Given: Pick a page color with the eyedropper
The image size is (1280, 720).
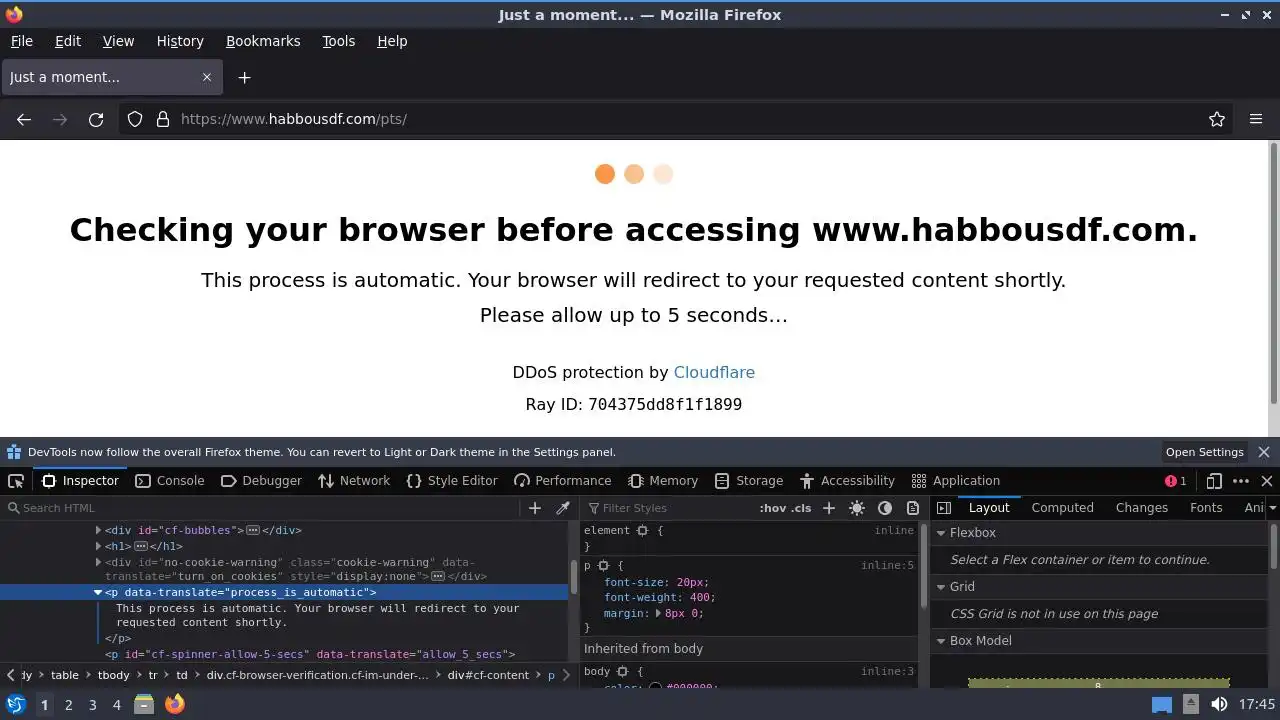Looking at the screenshot, I should (563, 508).
